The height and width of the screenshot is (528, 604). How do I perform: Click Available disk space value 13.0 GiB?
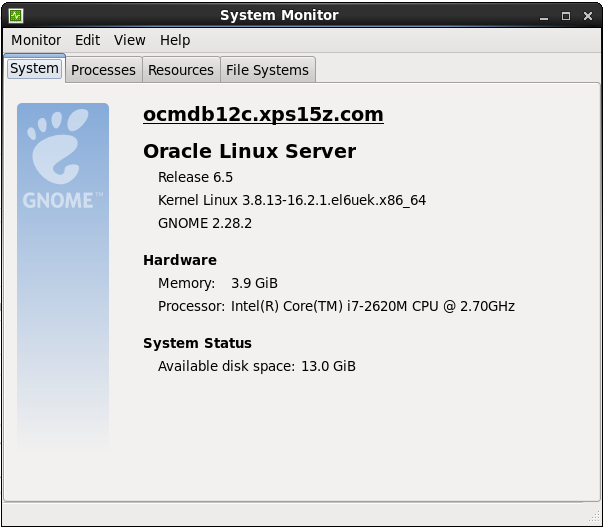[x=328, y=366]
